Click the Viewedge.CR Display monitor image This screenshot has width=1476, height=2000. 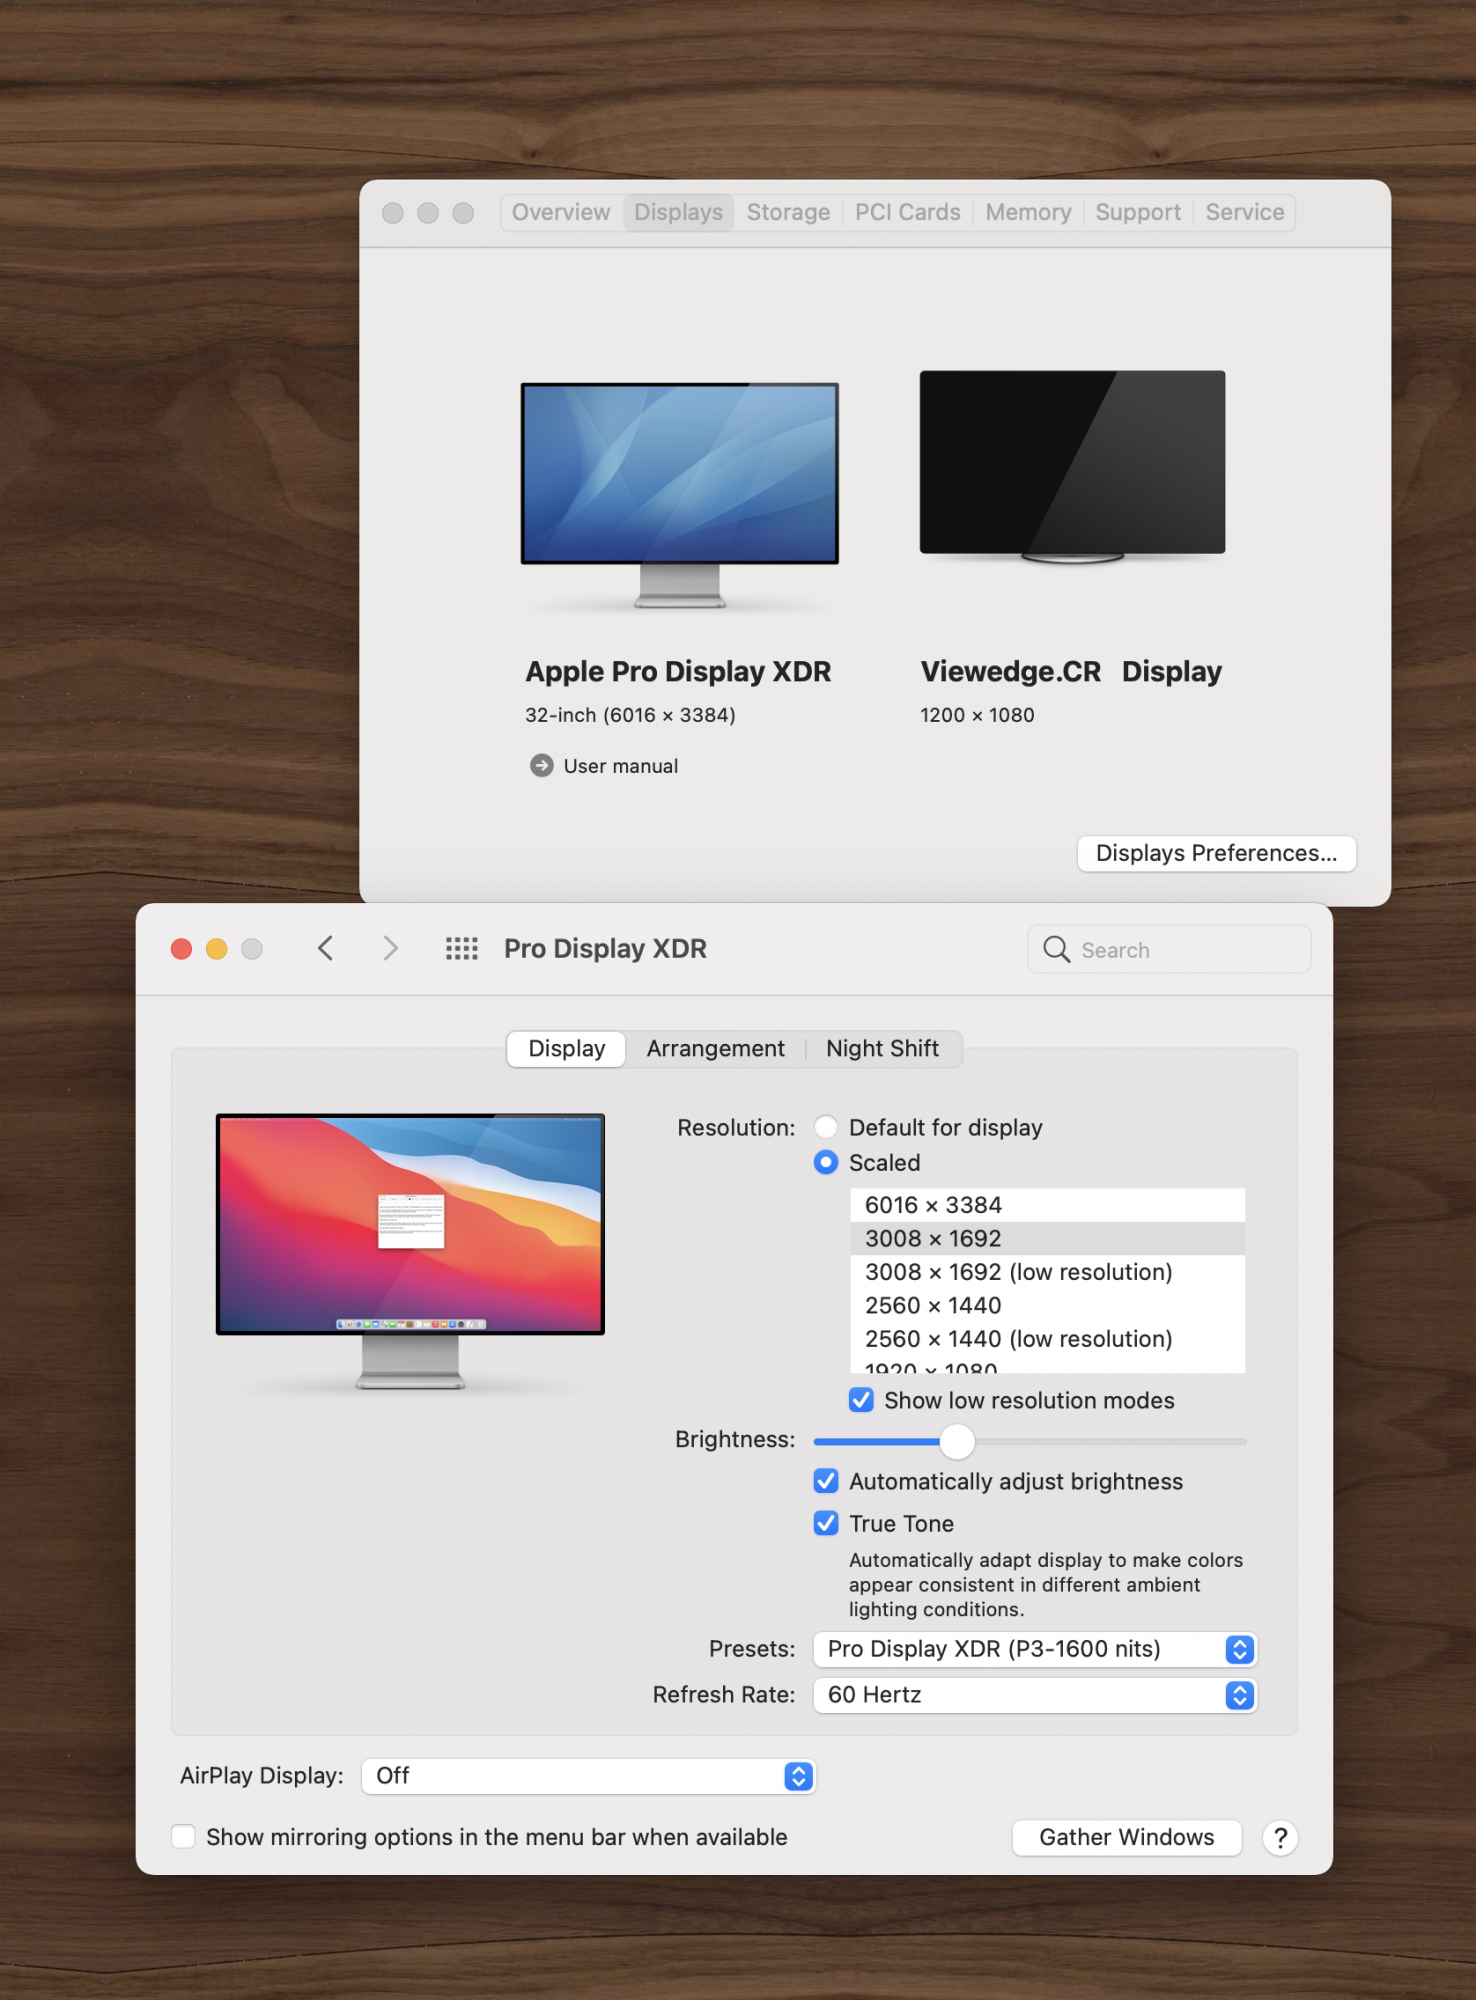[1072, 466]
